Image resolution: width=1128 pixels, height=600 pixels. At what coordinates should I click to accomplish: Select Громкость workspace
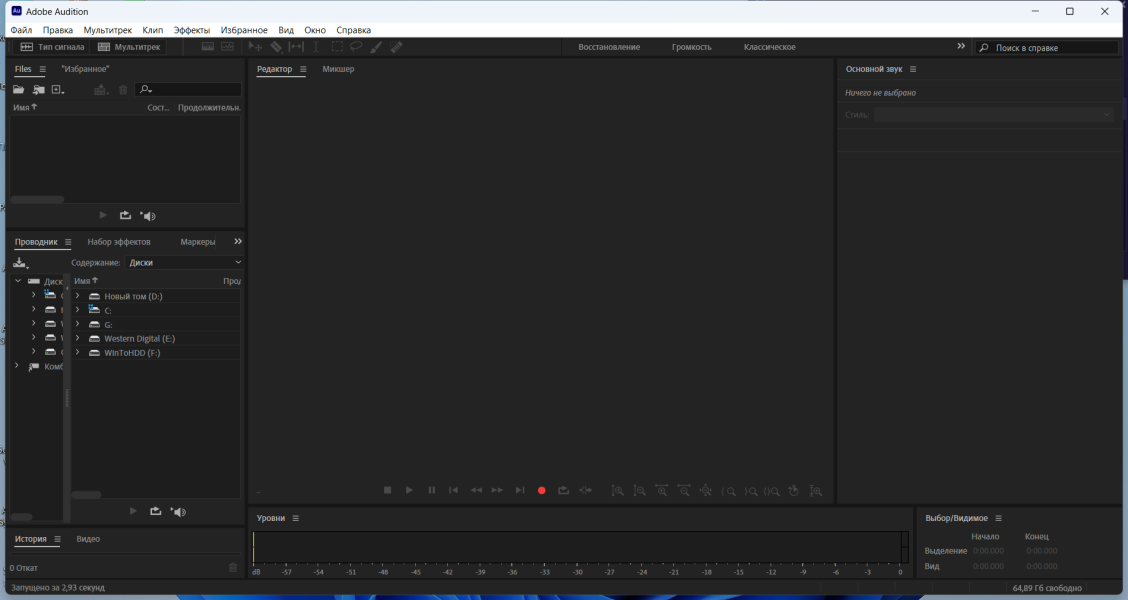[691, 47]
